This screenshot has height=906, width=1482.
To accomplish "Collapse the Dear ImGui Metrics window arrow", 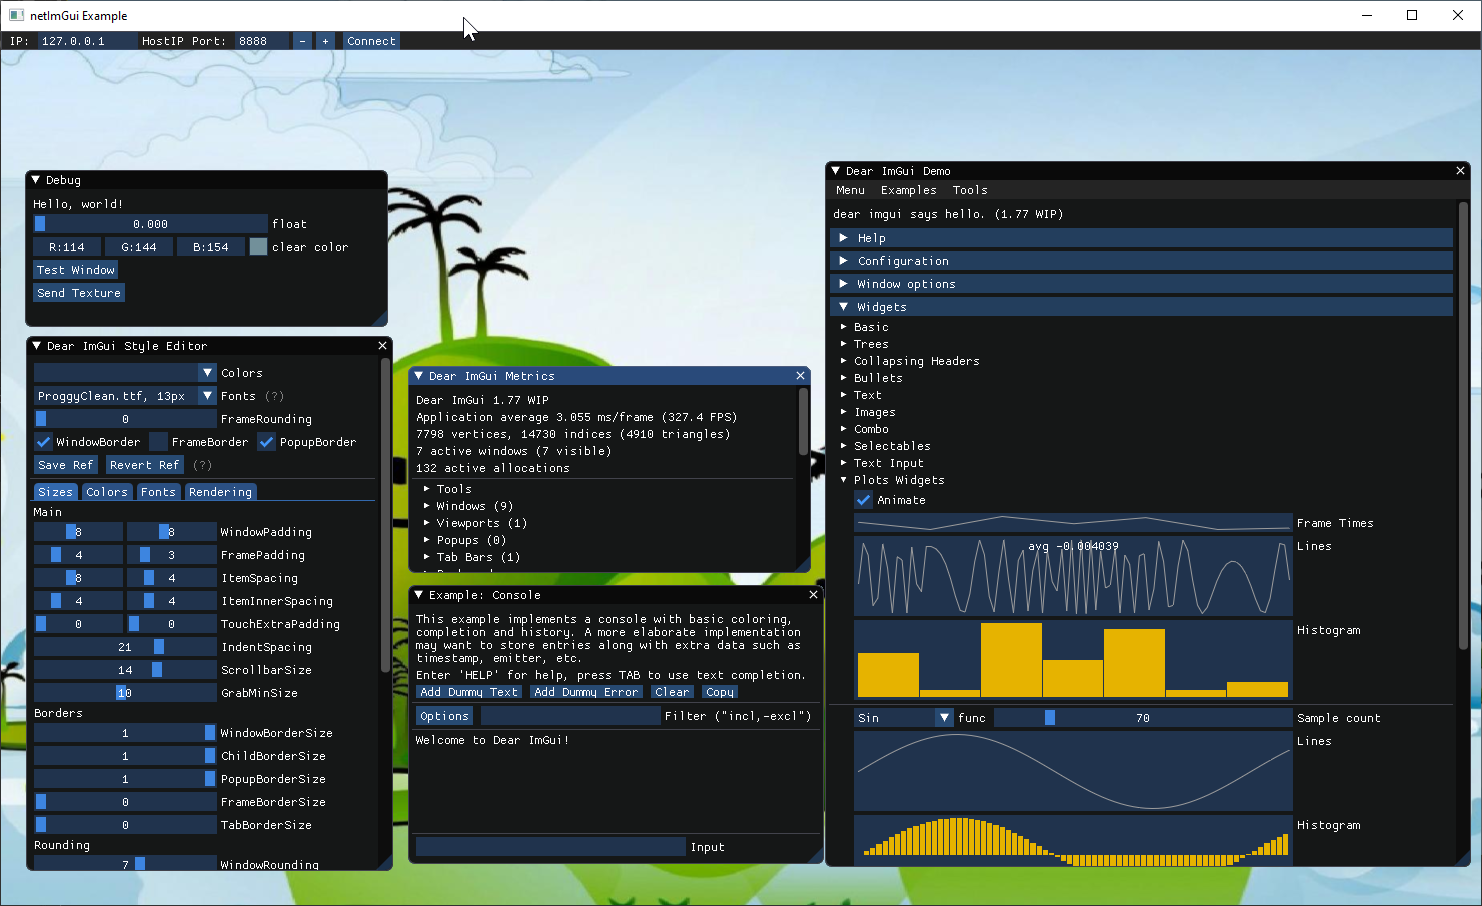I will pyautogui.click(x=419, y=376).
